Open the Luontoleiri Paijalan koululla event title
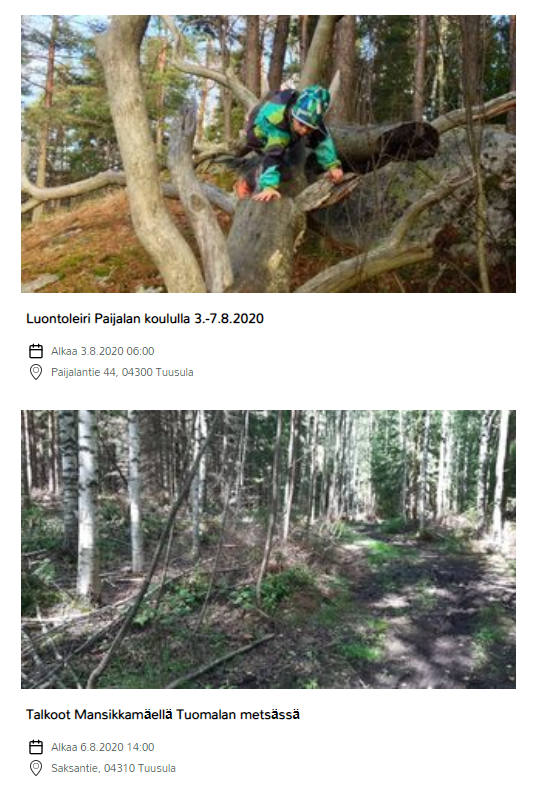 [145, 319]
